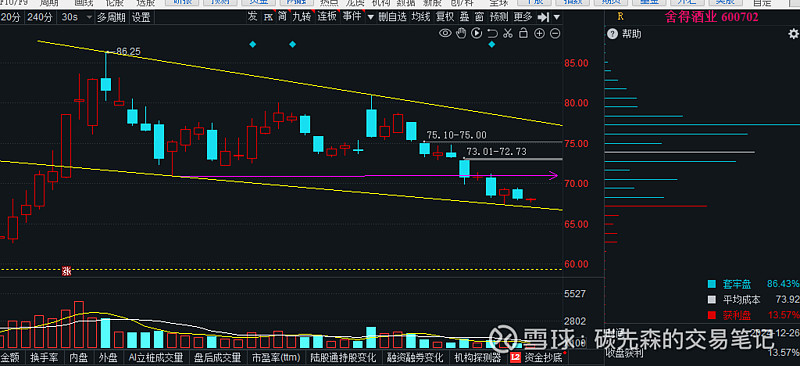Select the 机构探测器 indicator tab
Screen dimensions: 800x366
click(x=478, y=357)
